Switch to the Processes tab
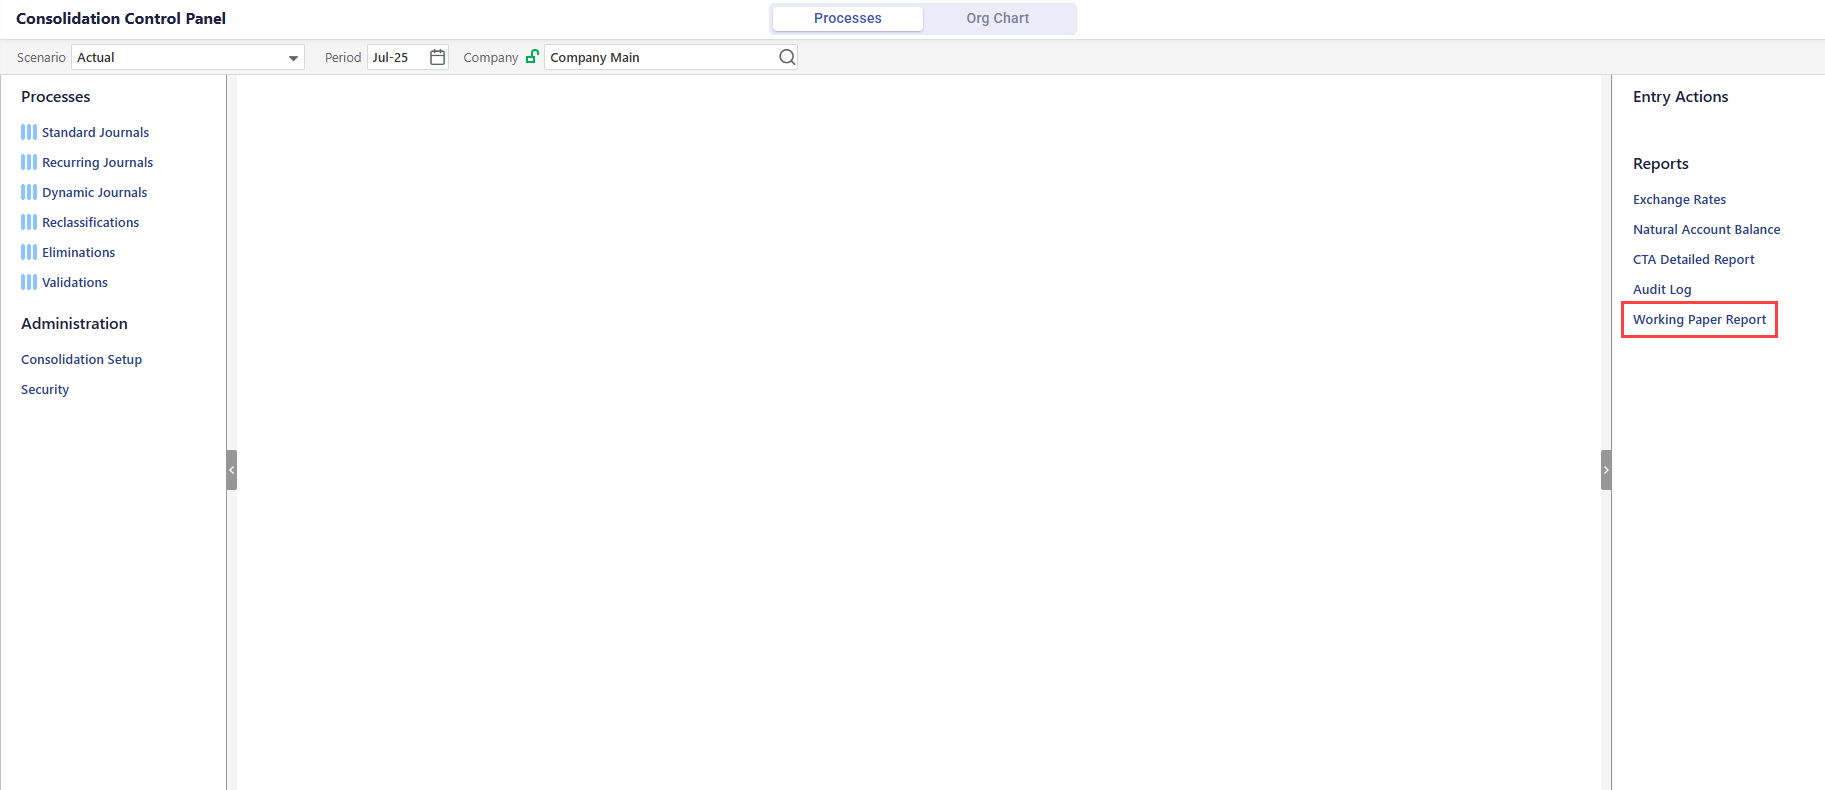Image resolution: width=1825 pixels, height=790 pixels. [x=848, y=18]
